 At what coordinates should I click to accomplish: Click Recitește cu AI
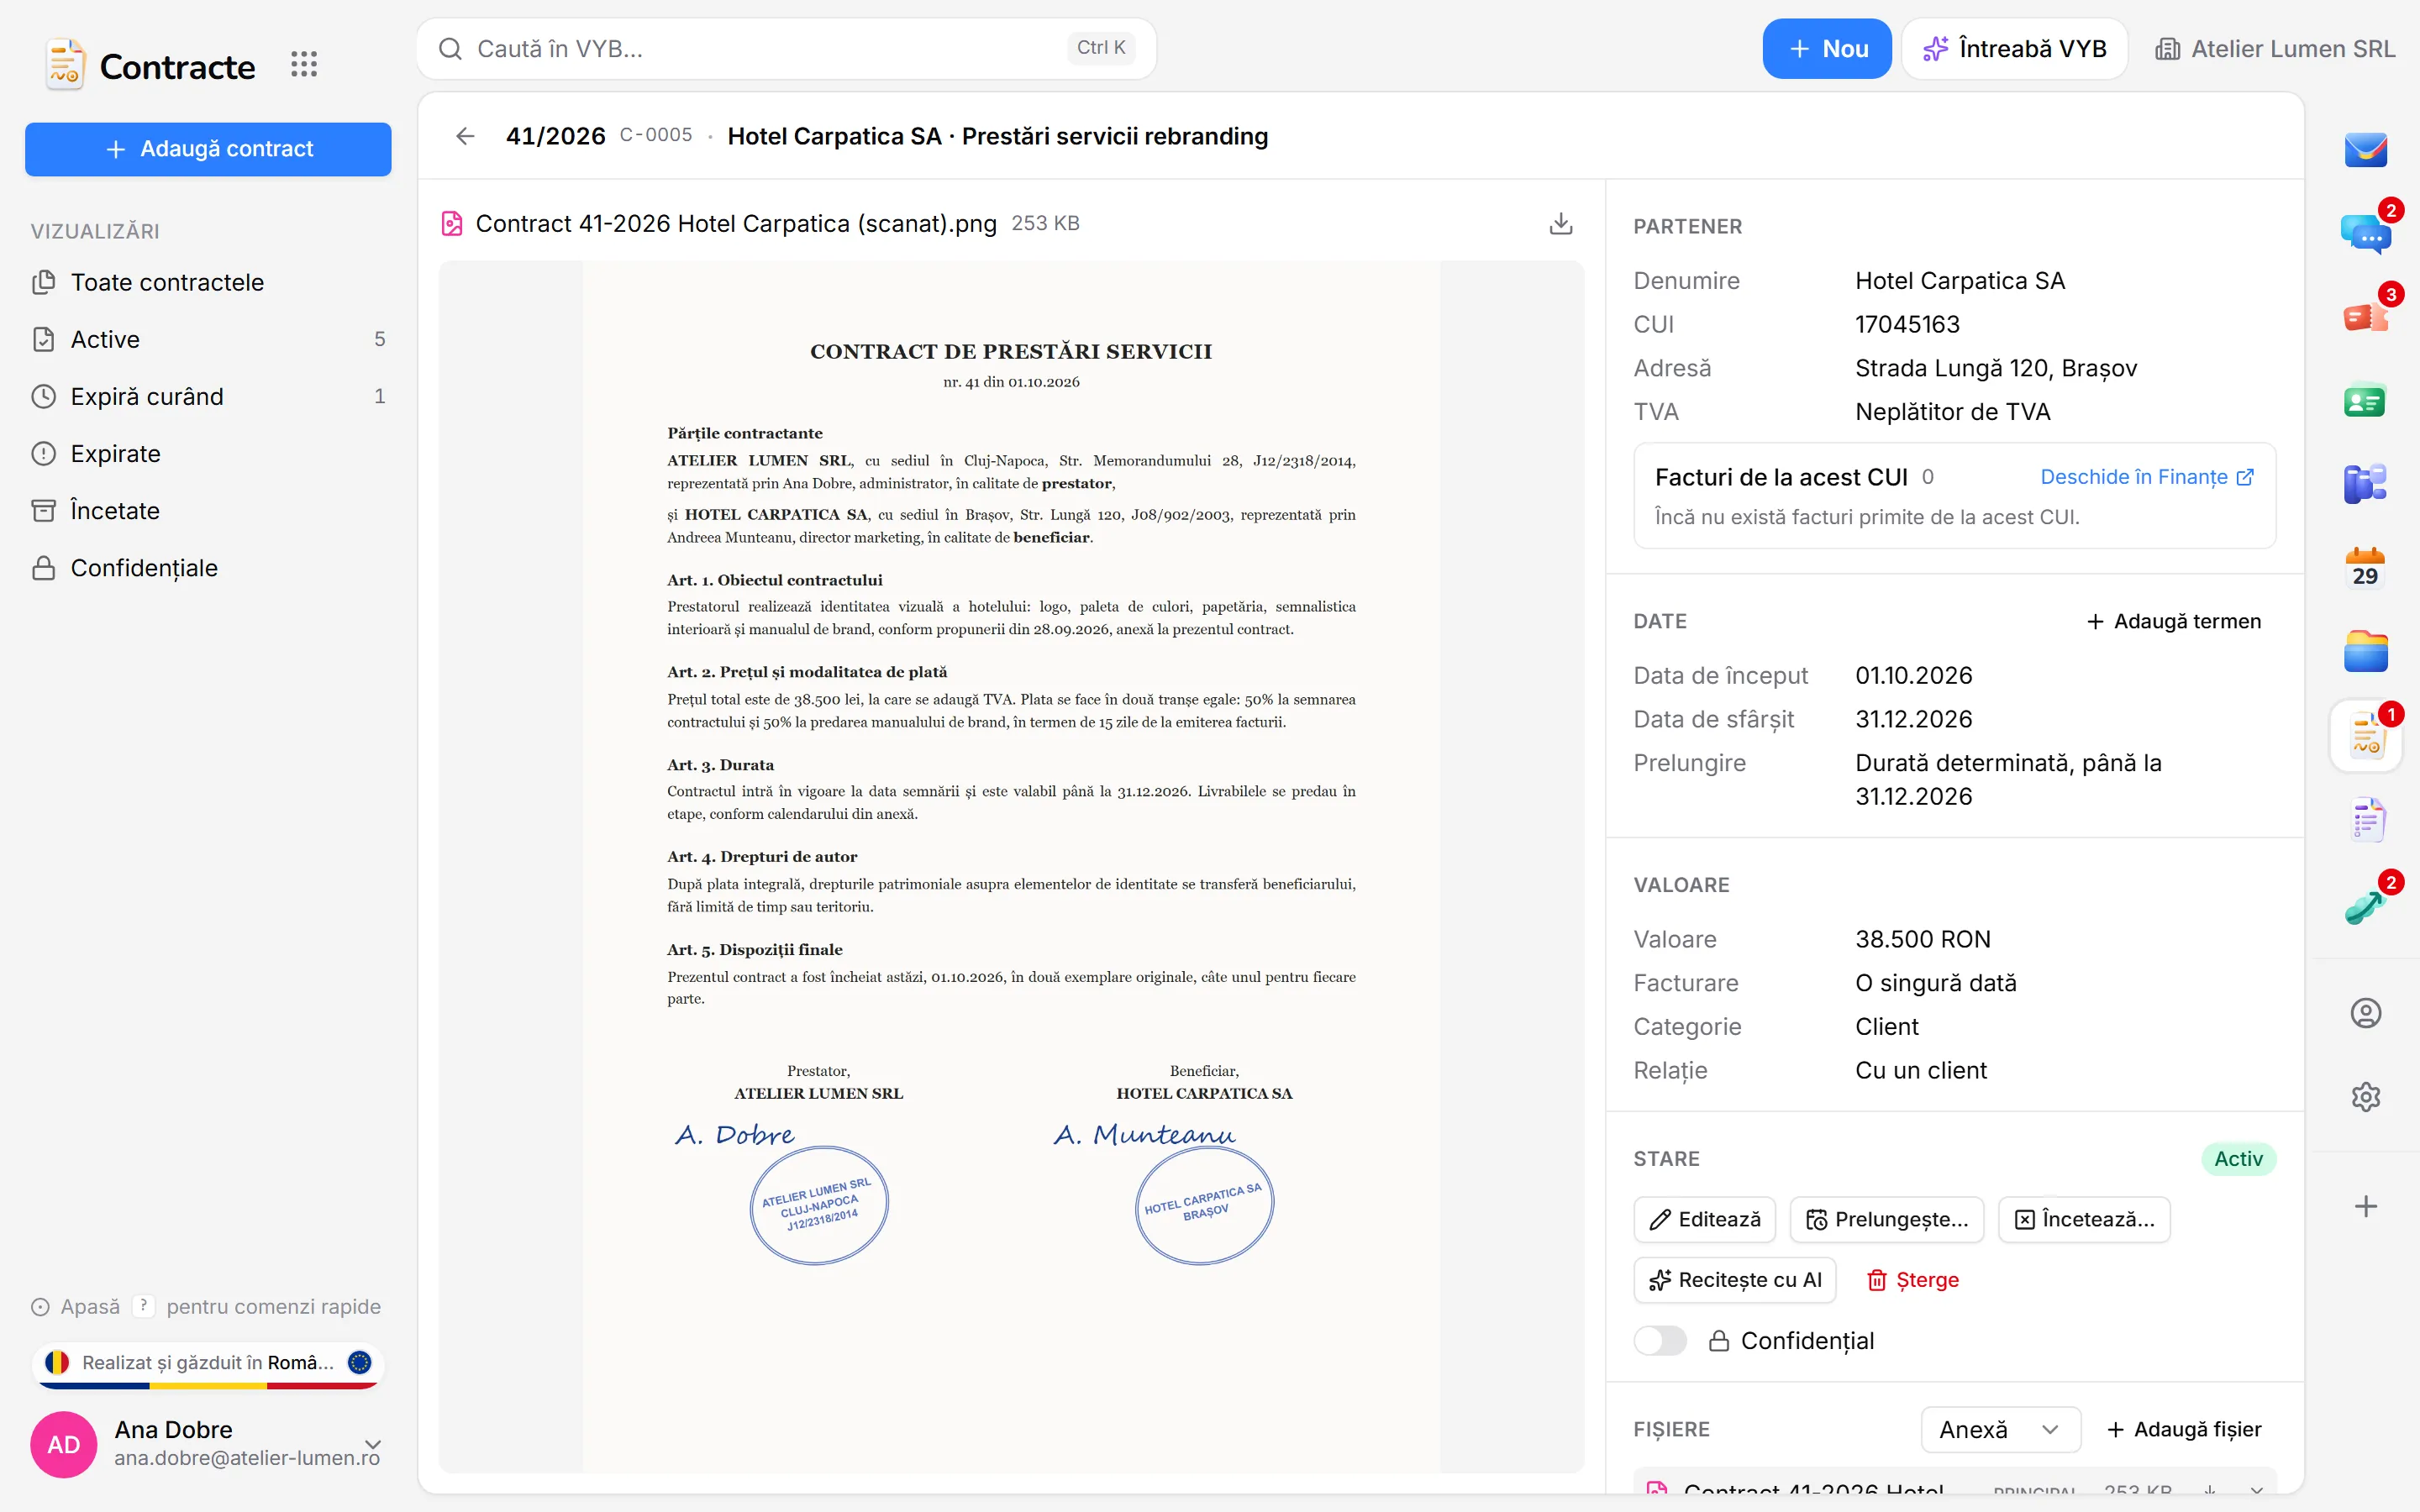1735,1280
